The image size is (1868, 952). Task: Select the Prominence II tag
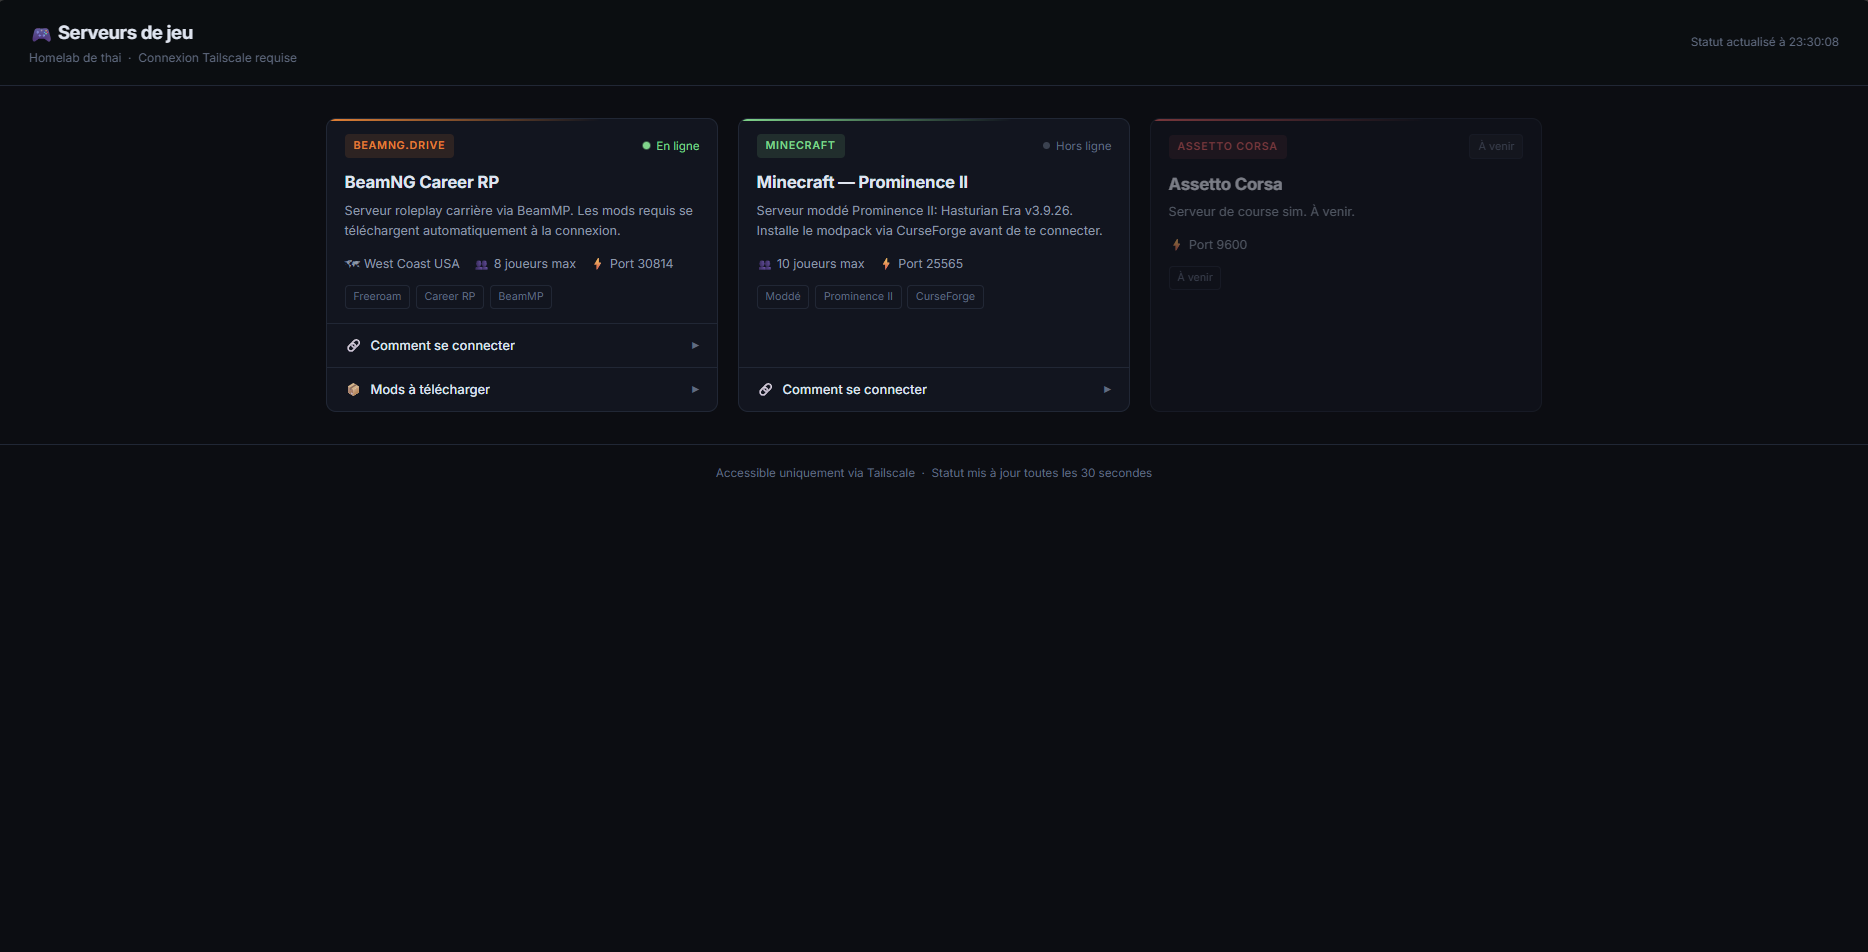pos(858,297)
